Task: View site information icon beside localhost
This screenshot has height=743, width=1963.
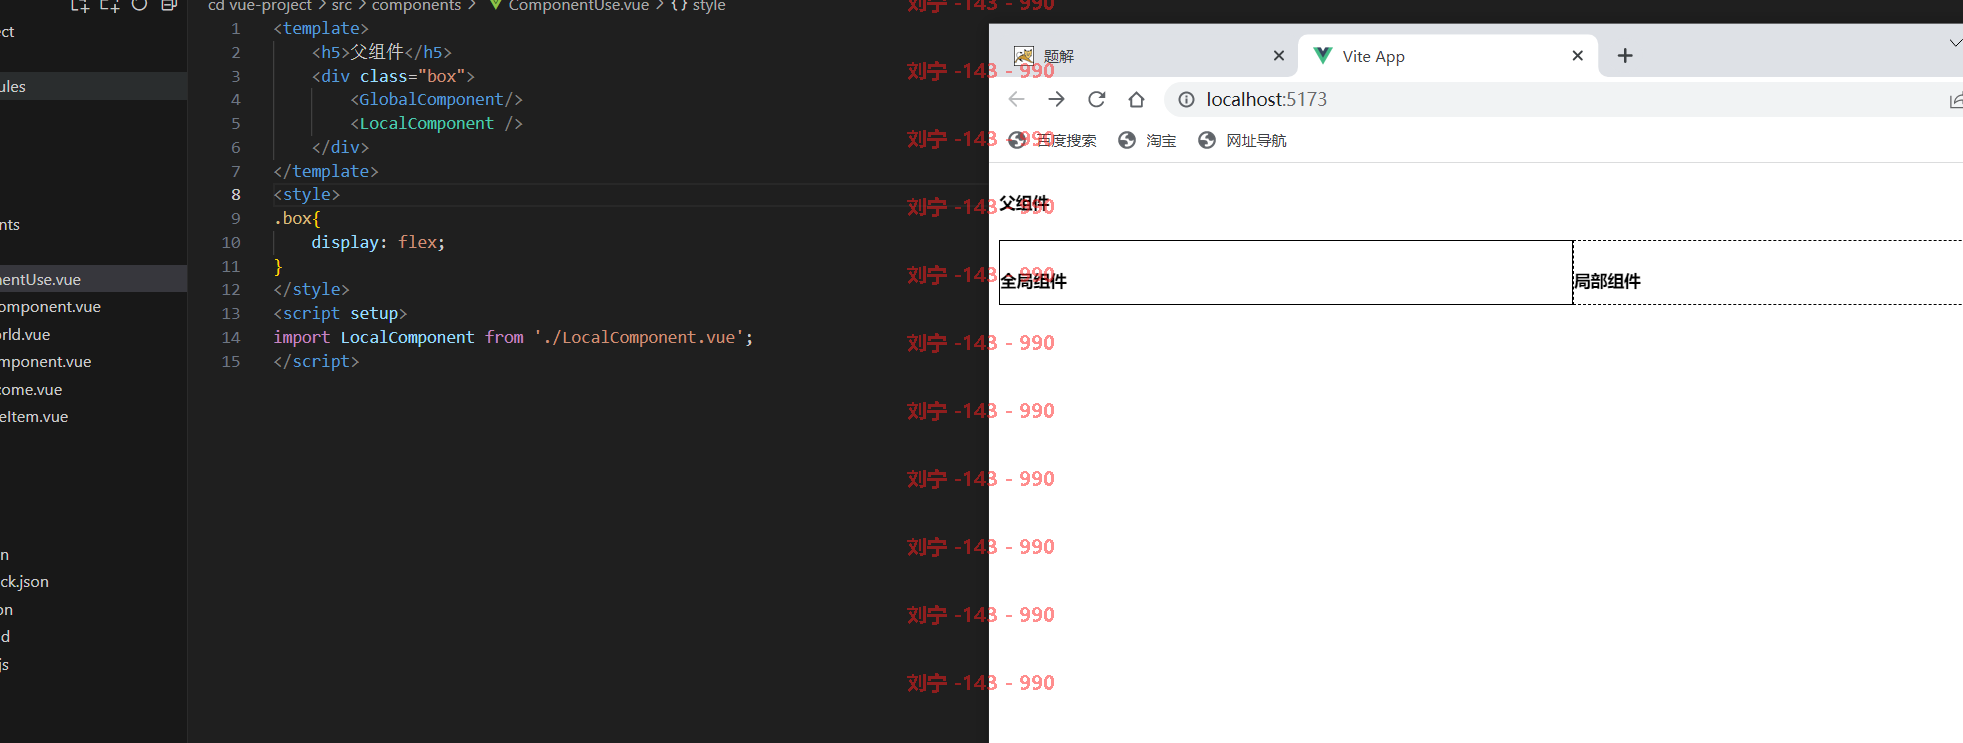Action: coord(1186,99)
